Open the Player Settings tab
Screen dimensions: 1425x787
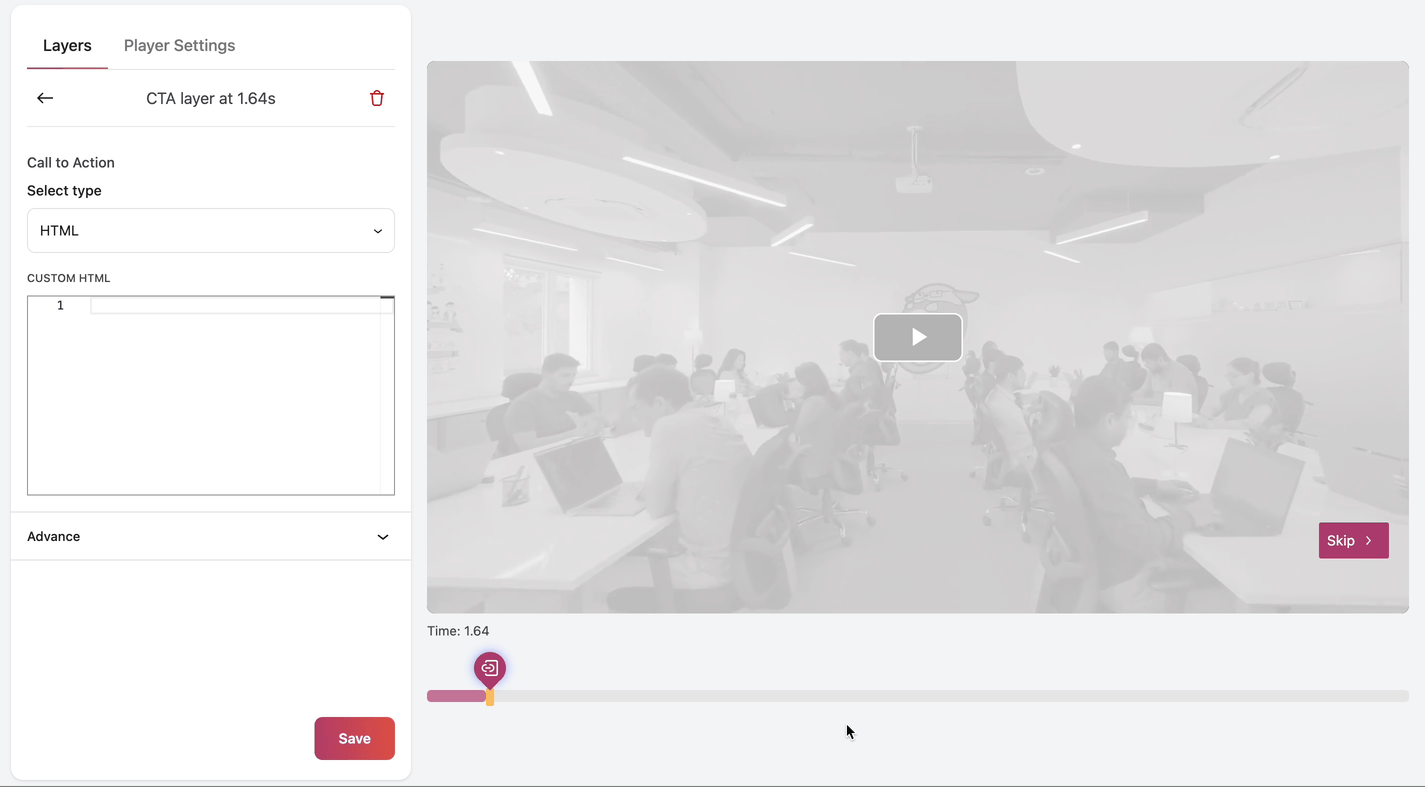(179, 46)
